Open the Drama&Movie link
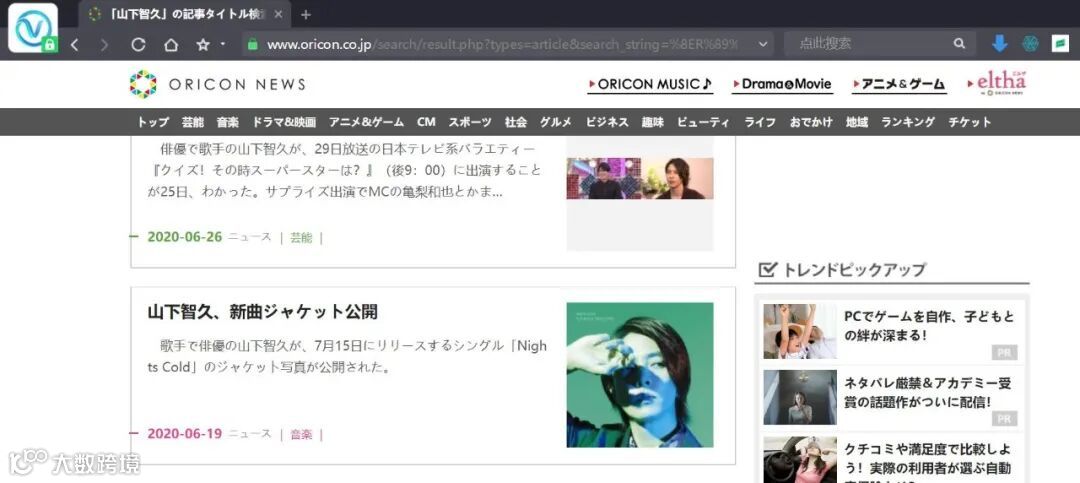This screenshot has width=1080, height=483. (782, 85)
